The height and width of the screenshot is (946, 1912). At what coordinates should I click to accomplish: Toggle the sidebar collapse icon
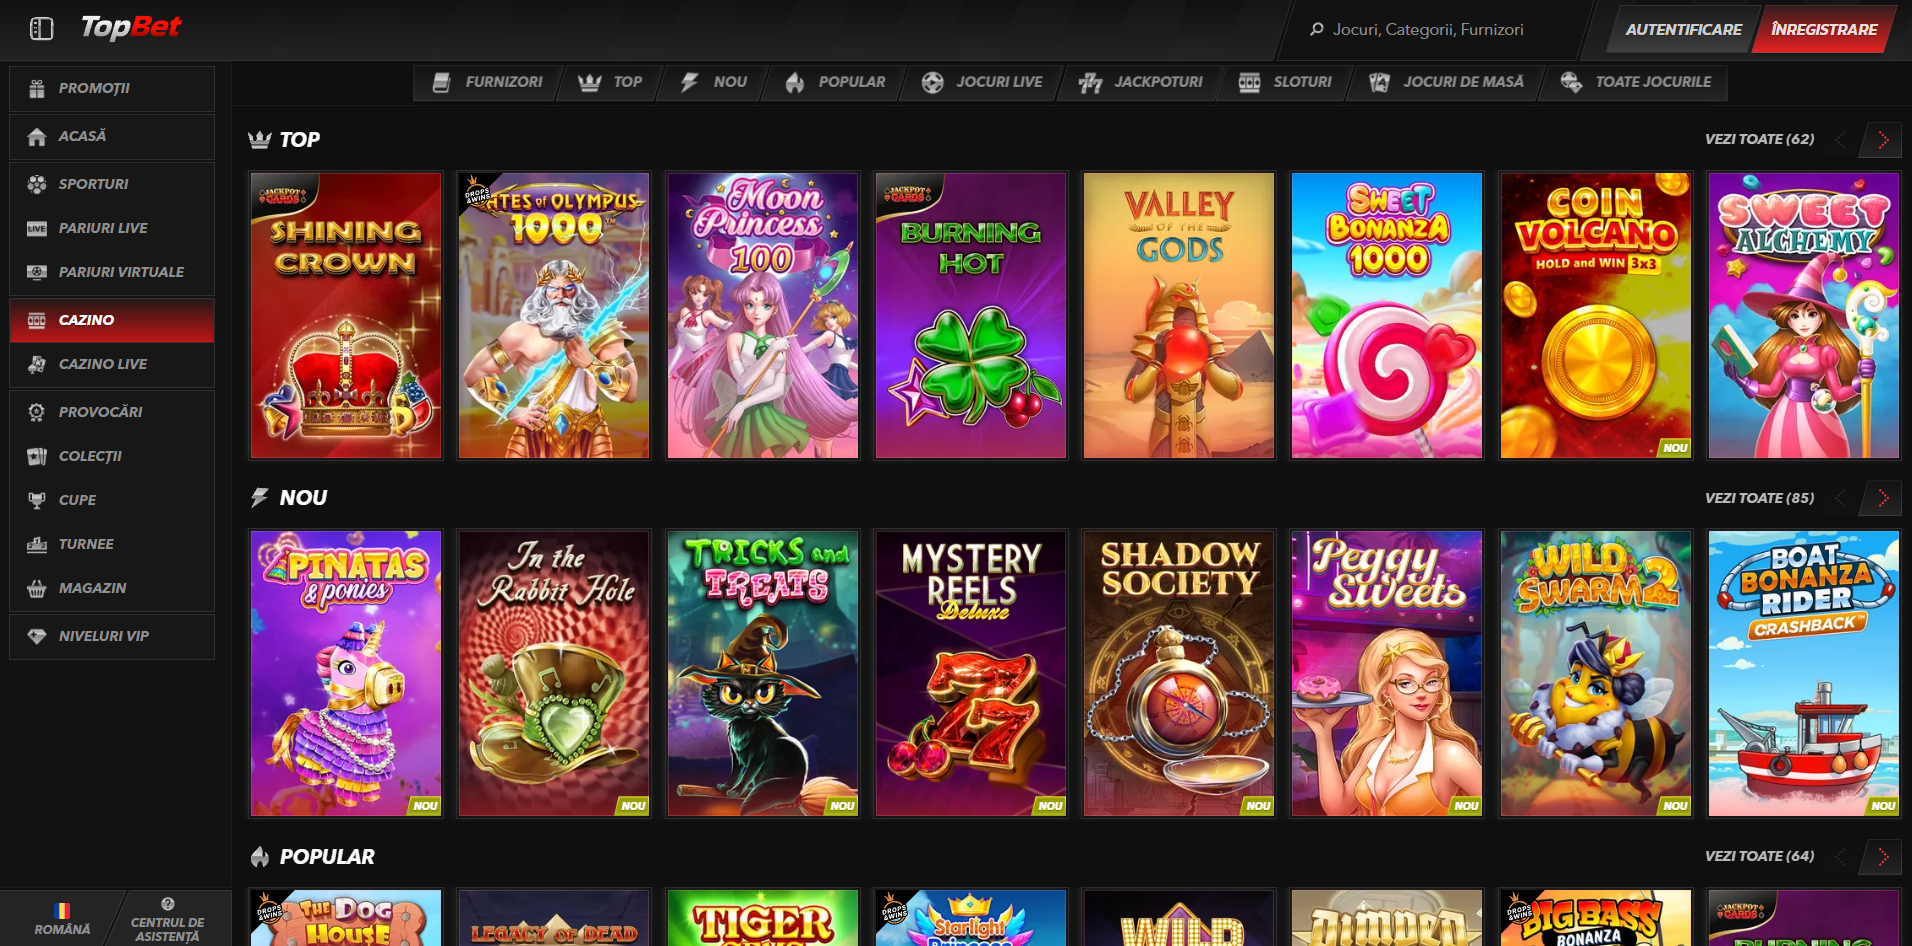tap(41, 29)
